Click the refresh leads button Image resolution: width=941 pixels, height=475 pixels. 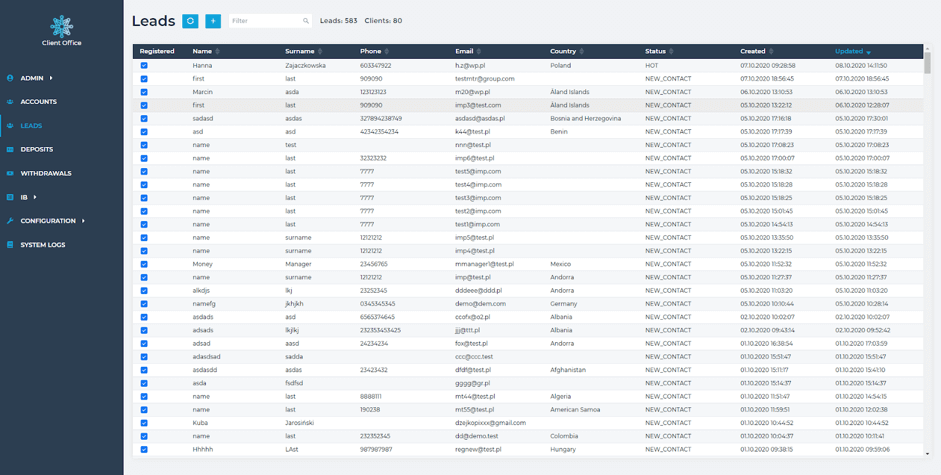190,21
